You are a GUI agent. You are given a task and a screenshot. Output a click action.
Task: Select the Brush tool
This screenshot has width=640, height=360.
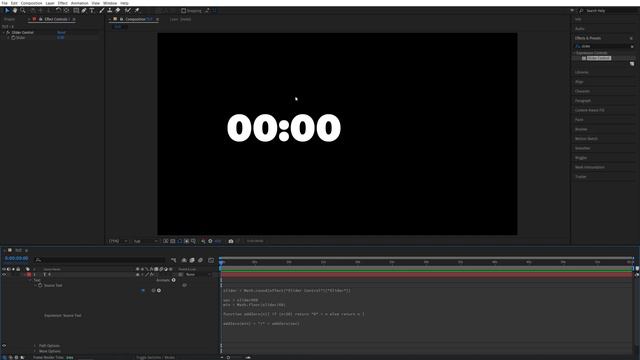(102, 11)
